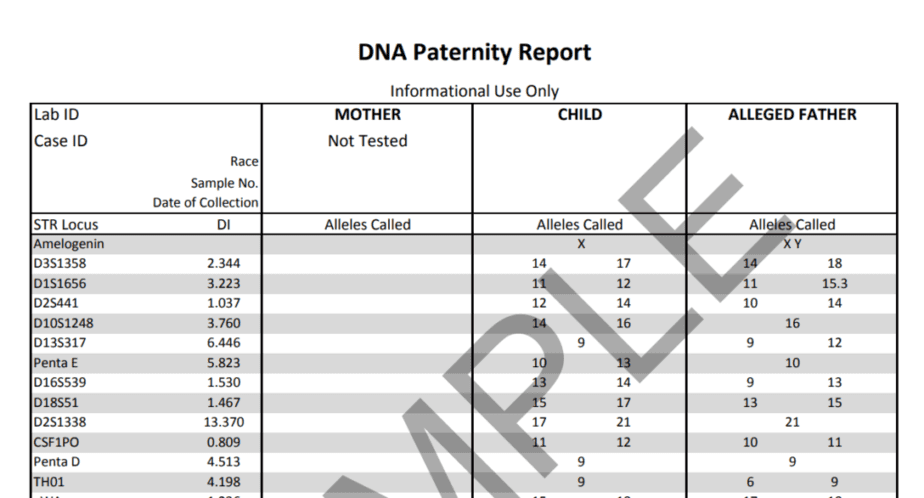
Task: Select the Case ID label
Action: (x=61, y=141)
